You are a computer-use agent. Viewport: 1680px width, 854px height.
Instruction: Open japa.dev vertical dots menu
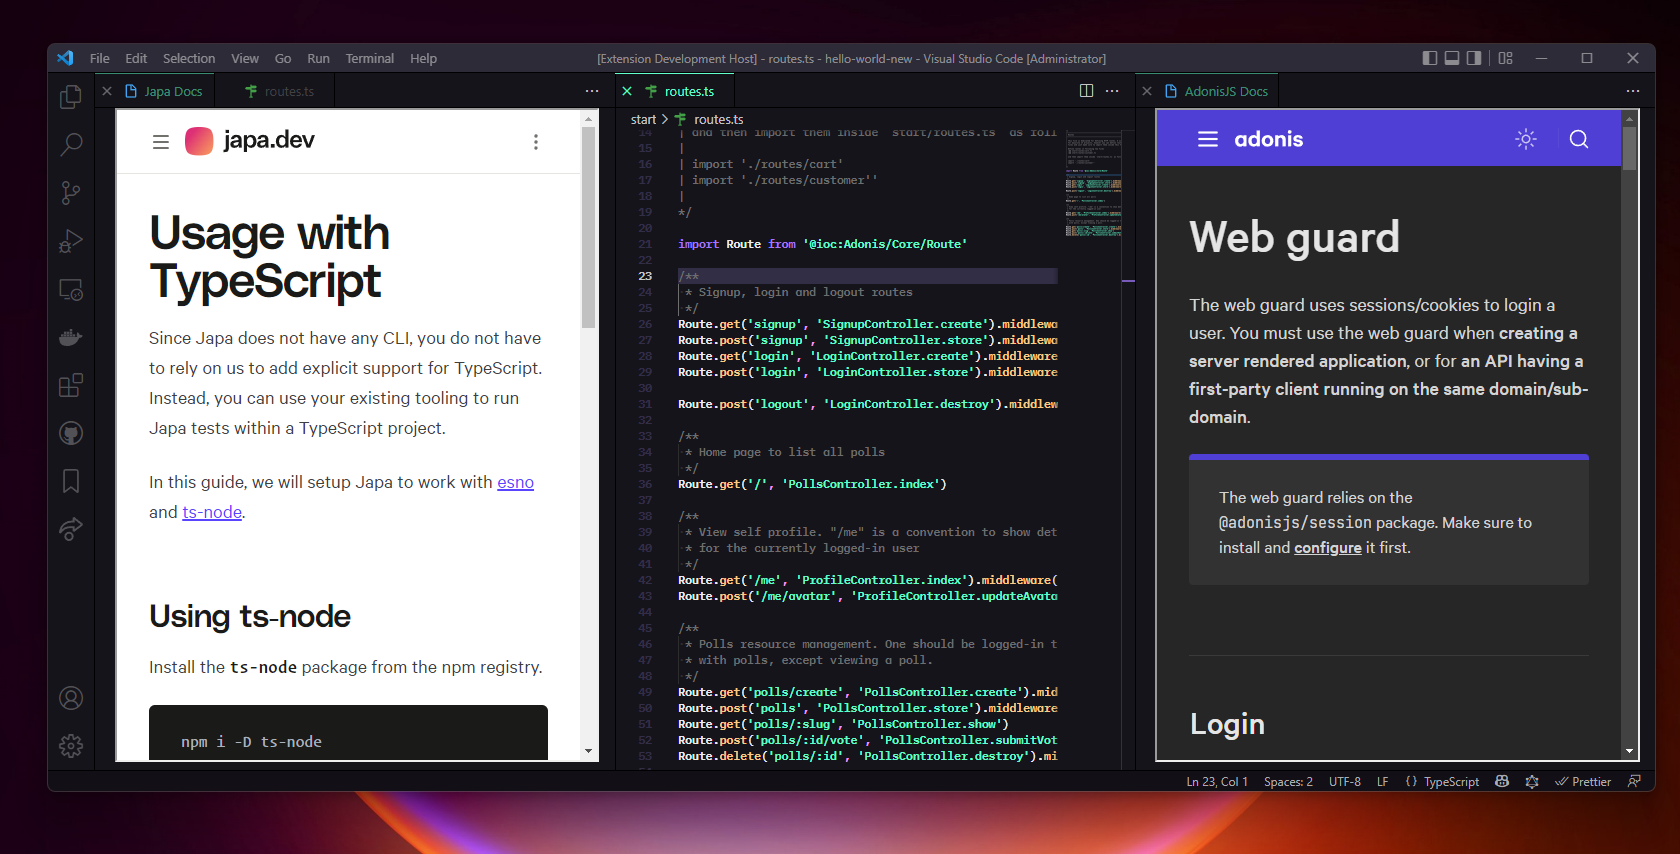536,142
